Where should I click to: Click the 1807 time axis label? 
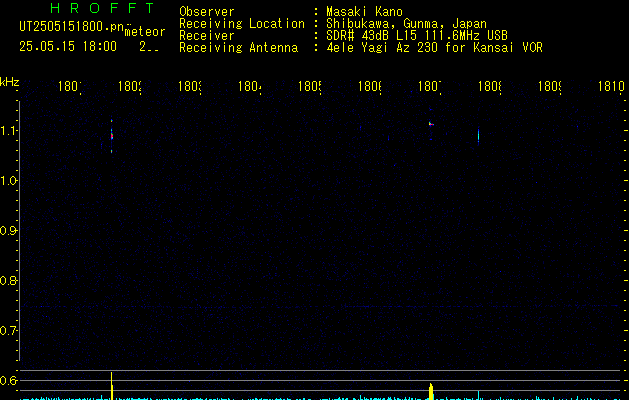[430, 86]
